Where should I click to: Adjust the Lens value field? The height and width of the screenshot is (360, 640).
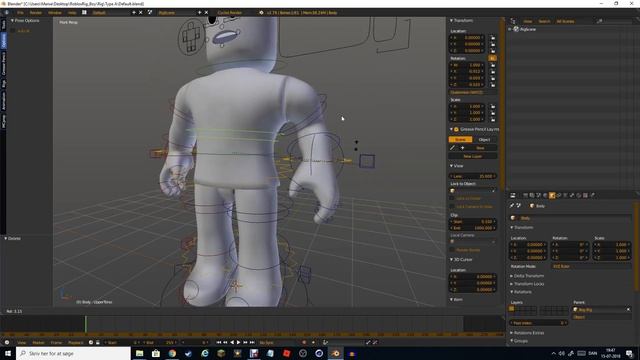[473, 176]
